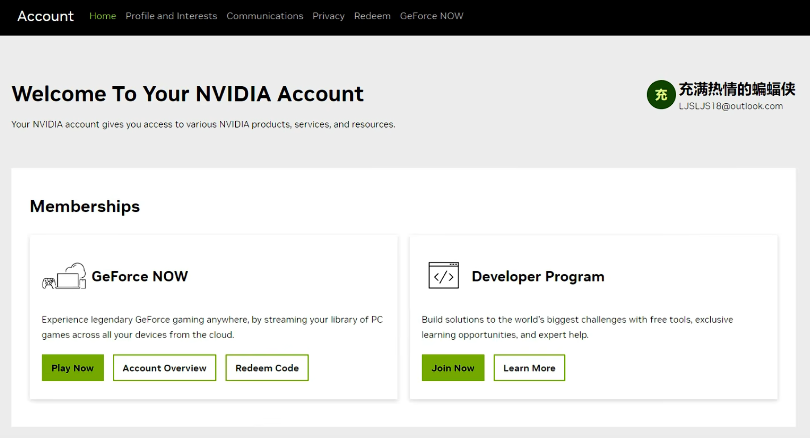Open GeForce NOW in top navigation
The image size is (810, 438).
click(x=431, y=16)
